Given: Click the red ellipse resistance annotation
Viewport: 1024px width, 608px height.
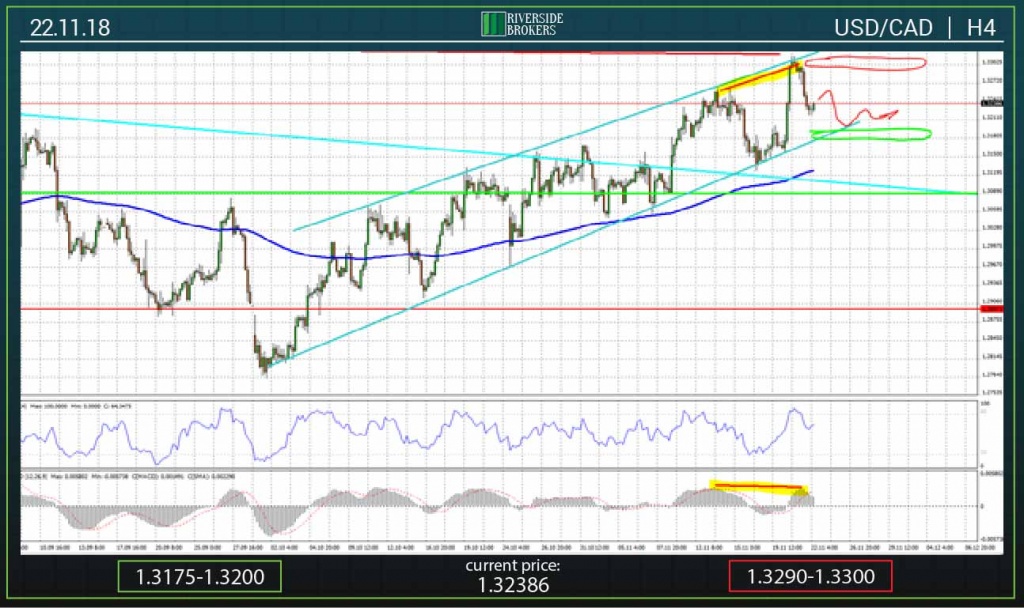Looking at the screenshot, I should [x=864, y=64].
